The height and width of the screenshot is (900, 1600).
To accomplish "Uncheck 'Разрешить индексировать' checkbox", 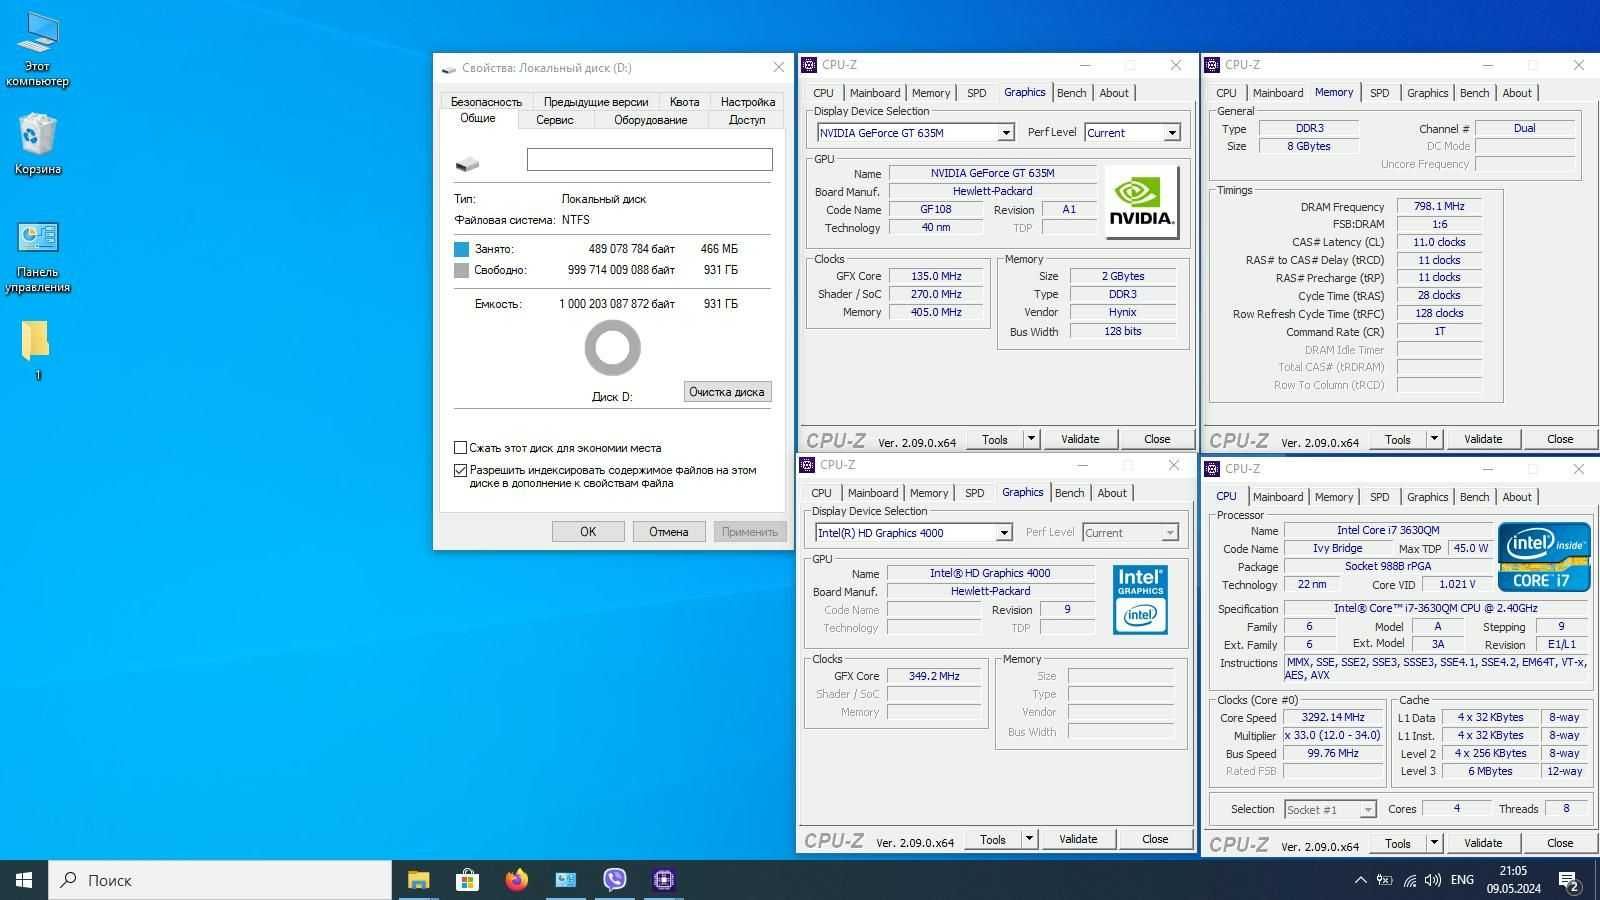I will [x=460, y=470].
